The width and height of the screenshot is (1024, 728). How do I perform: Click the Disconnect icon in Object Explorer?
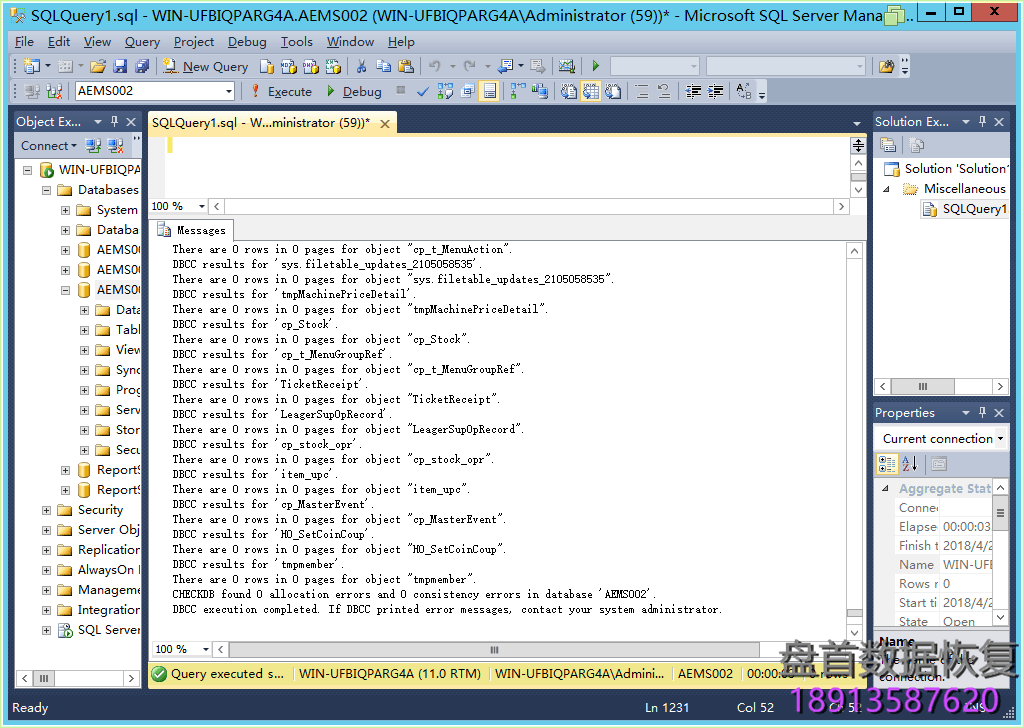[x=116, y=146]
